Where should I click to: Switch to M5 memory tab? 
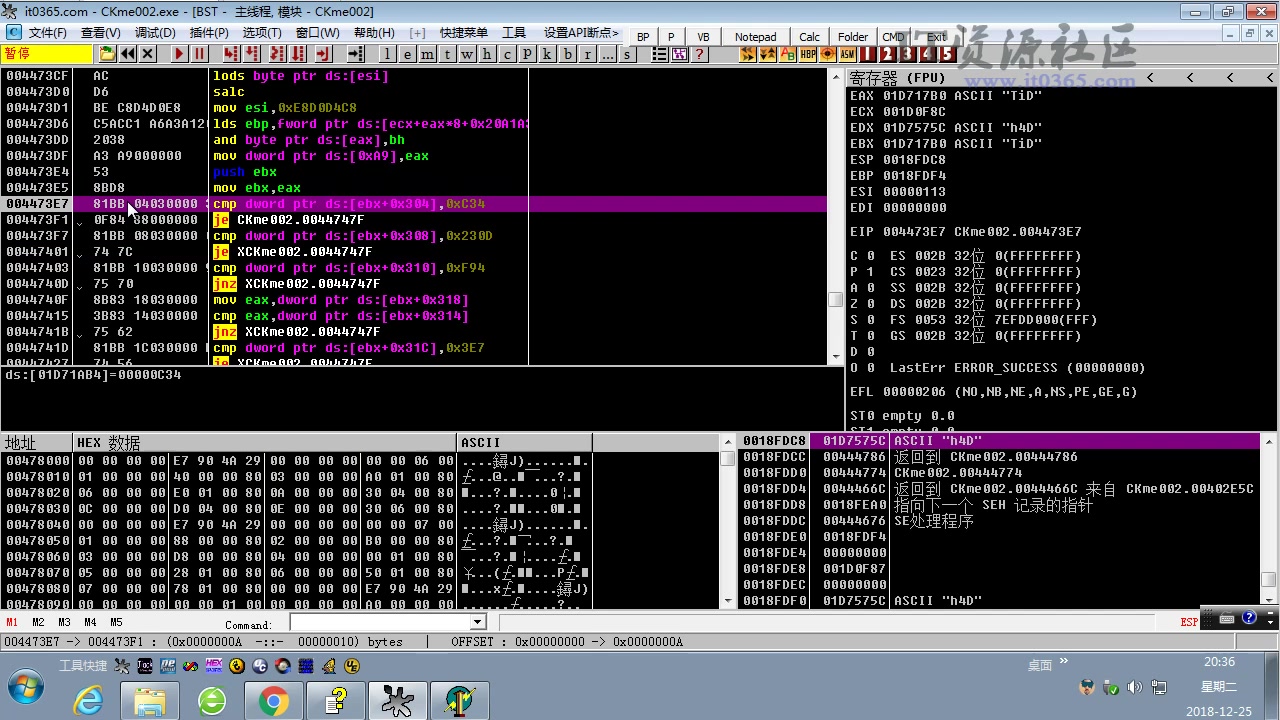[116, 623]
